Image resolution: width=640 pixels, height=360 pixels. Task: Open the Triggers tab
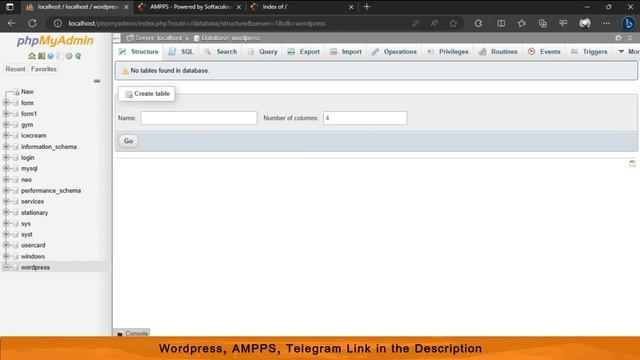pyautogui.click(x=589, y=52)
